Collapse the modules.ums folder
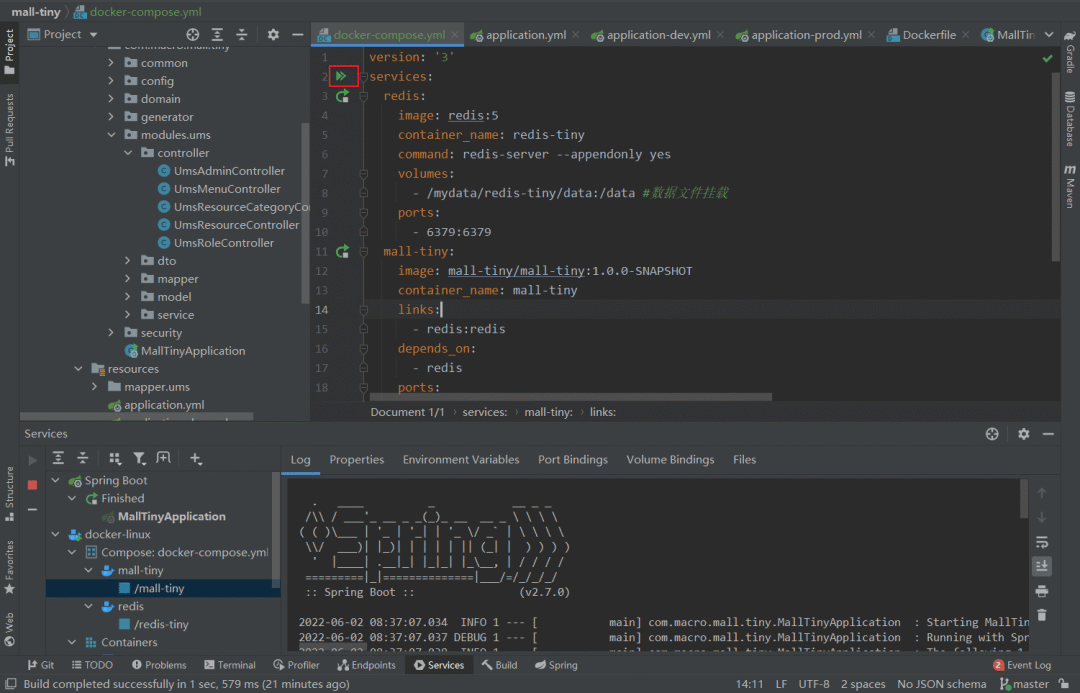1080x693 pixels. coord(112,135)
